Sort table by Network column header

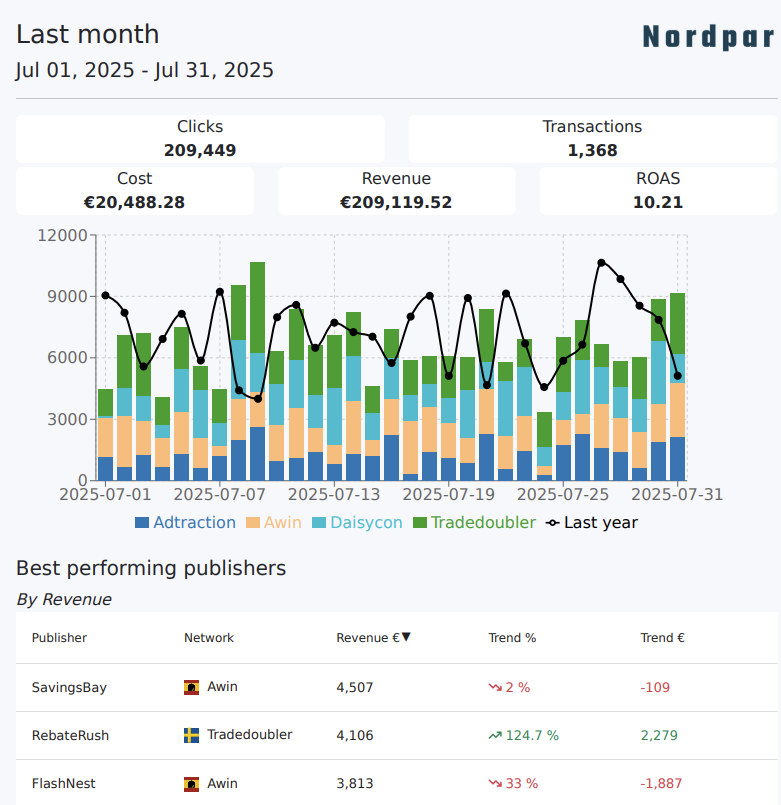[x=208, y=638]
